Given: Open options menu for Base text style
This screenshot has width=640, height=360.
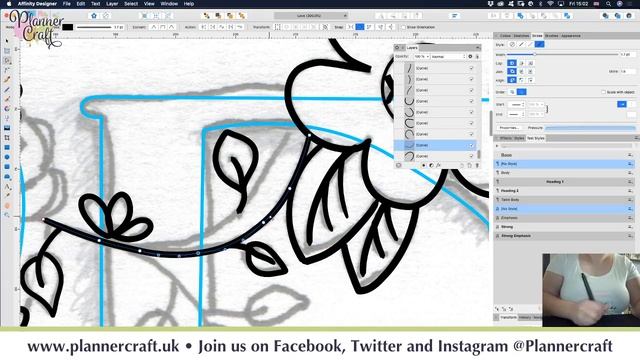Looking at the screenshot, I should click(x=630, y=155).
